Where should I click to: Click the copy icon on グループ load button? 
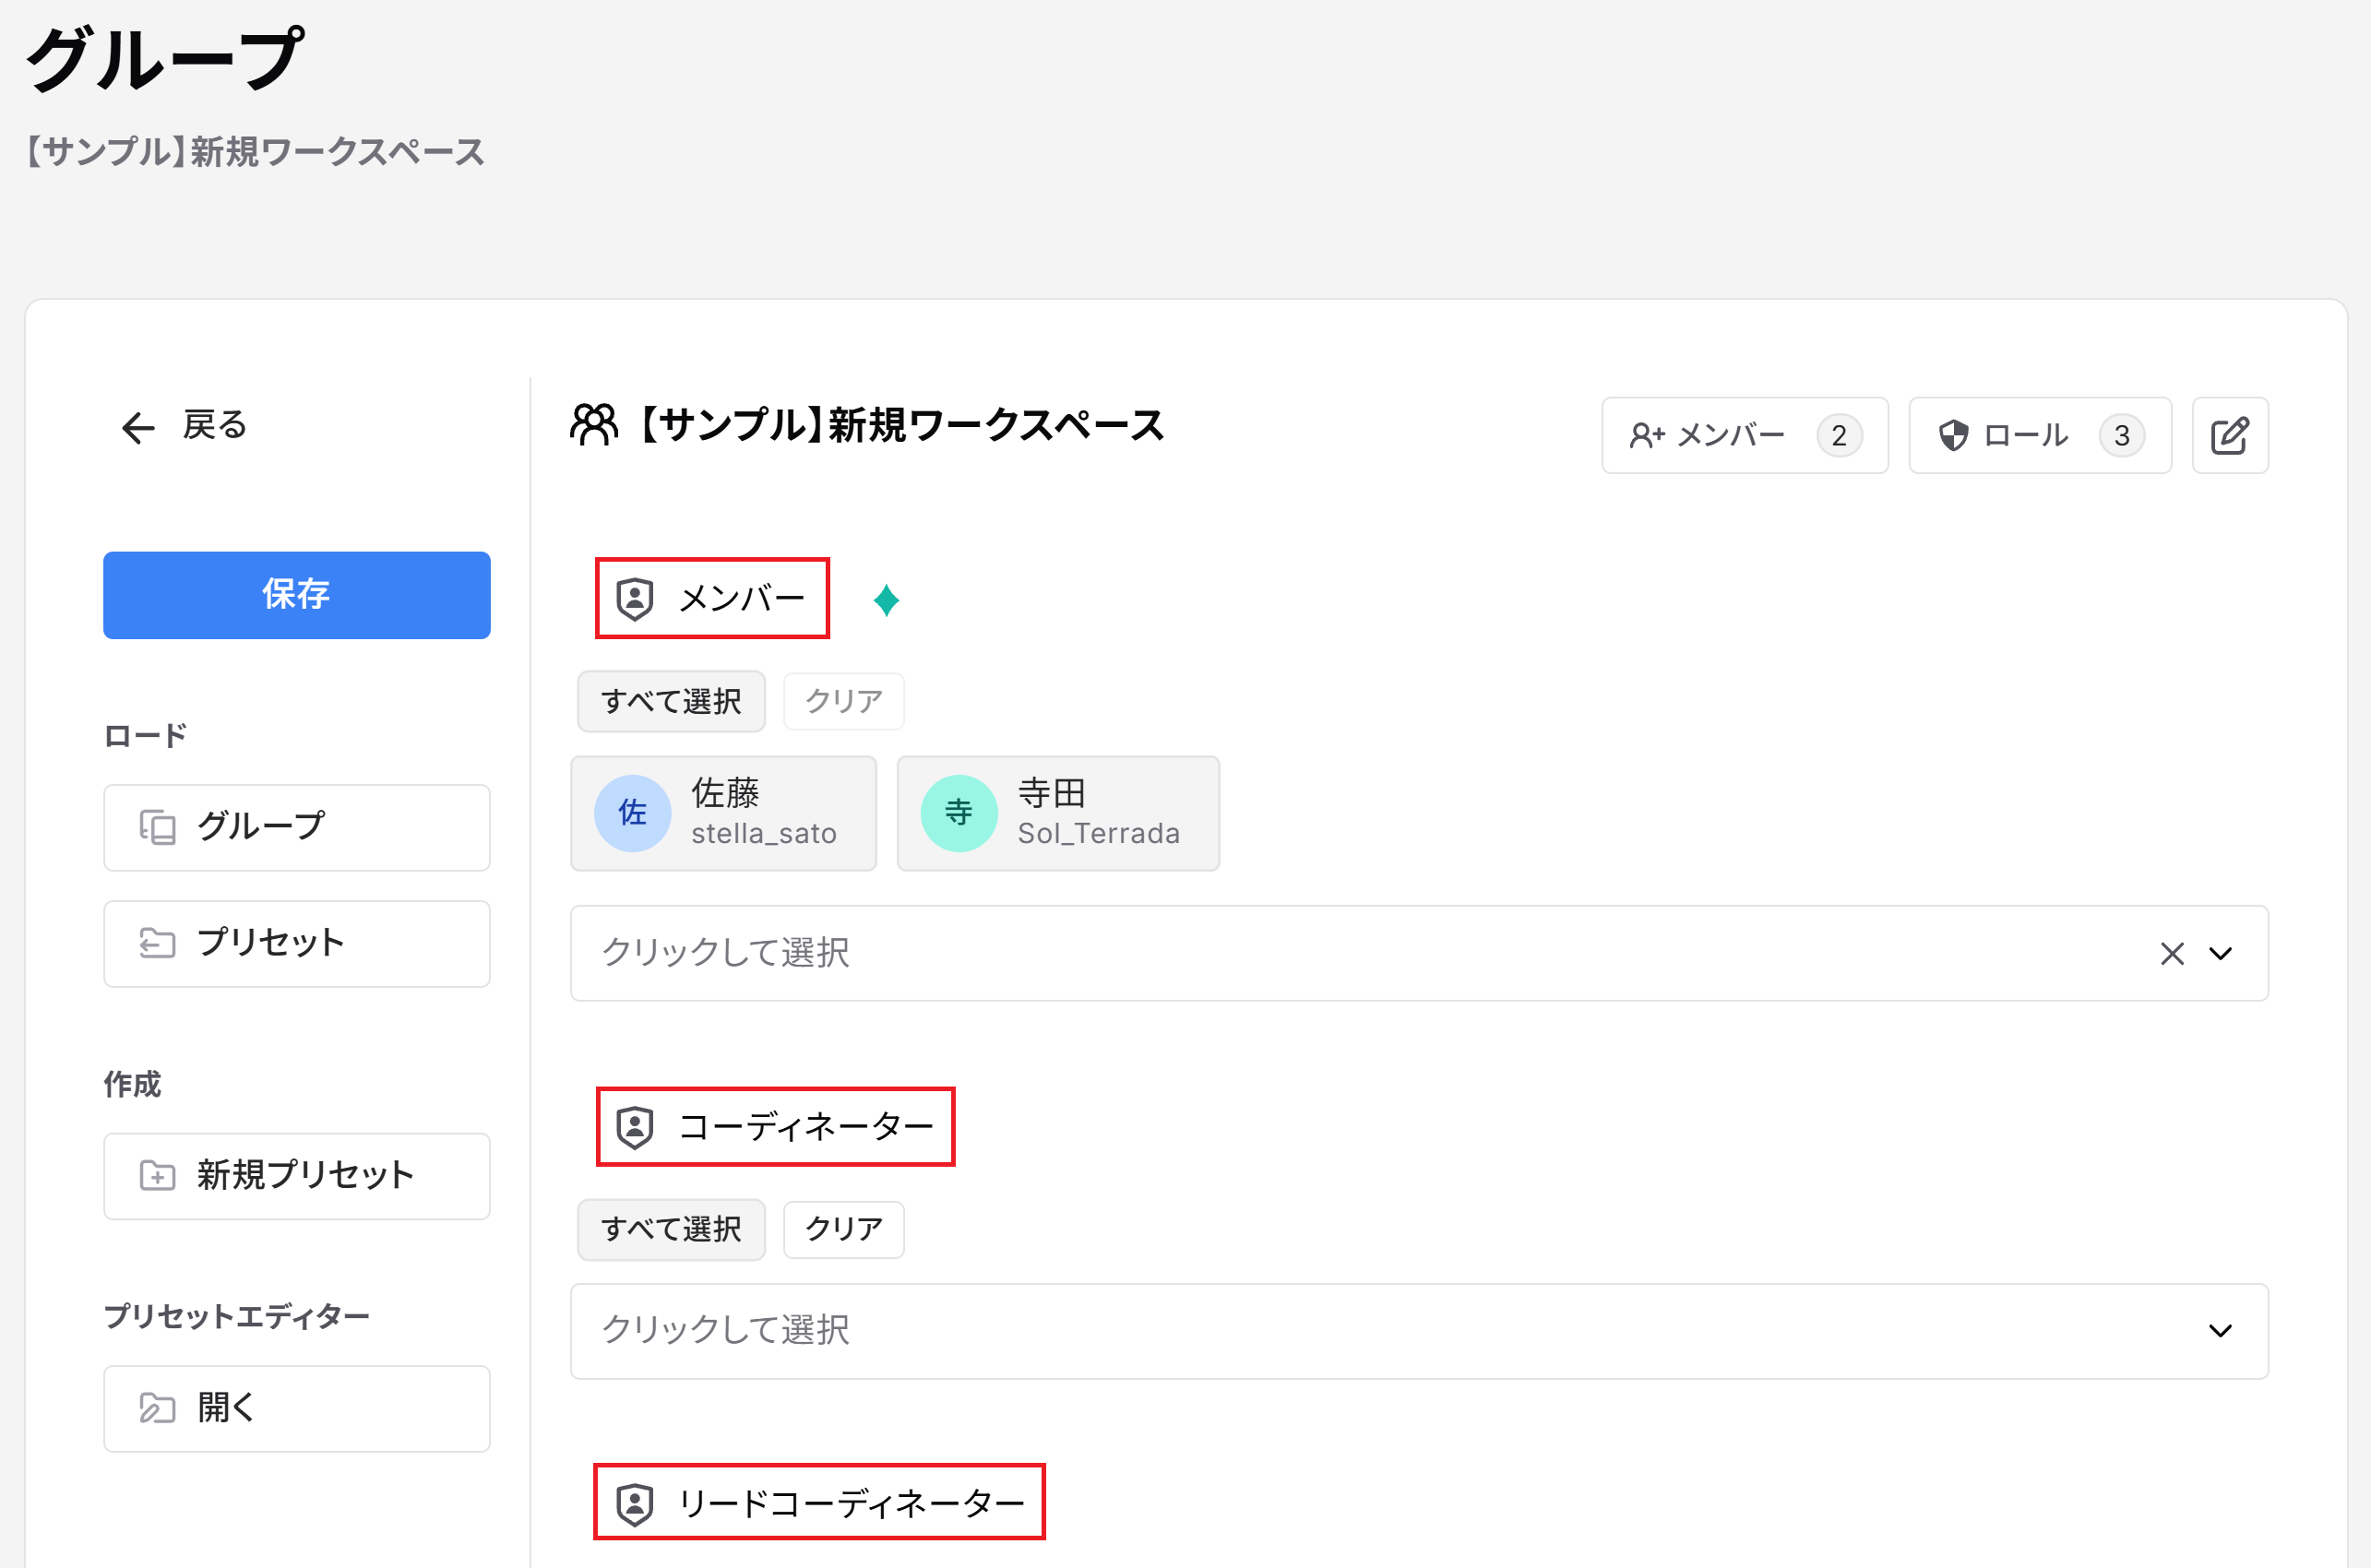[157, 827]
